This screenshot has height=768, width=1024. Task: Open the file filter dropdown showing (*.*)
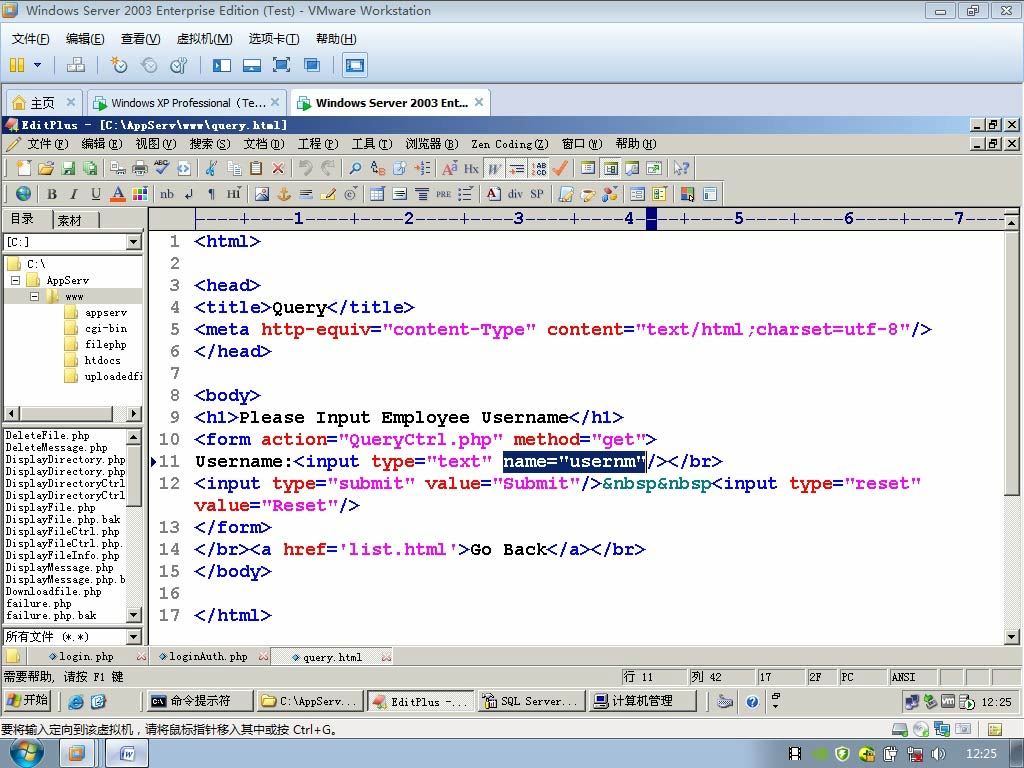(134, 636)
